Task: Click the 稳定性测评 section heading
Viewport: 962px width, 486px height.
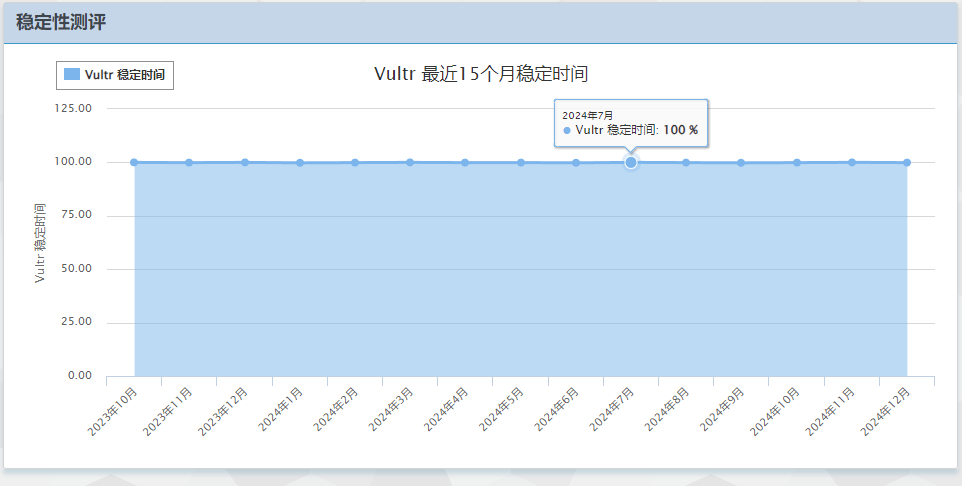Action: click(x=61, y=22)
